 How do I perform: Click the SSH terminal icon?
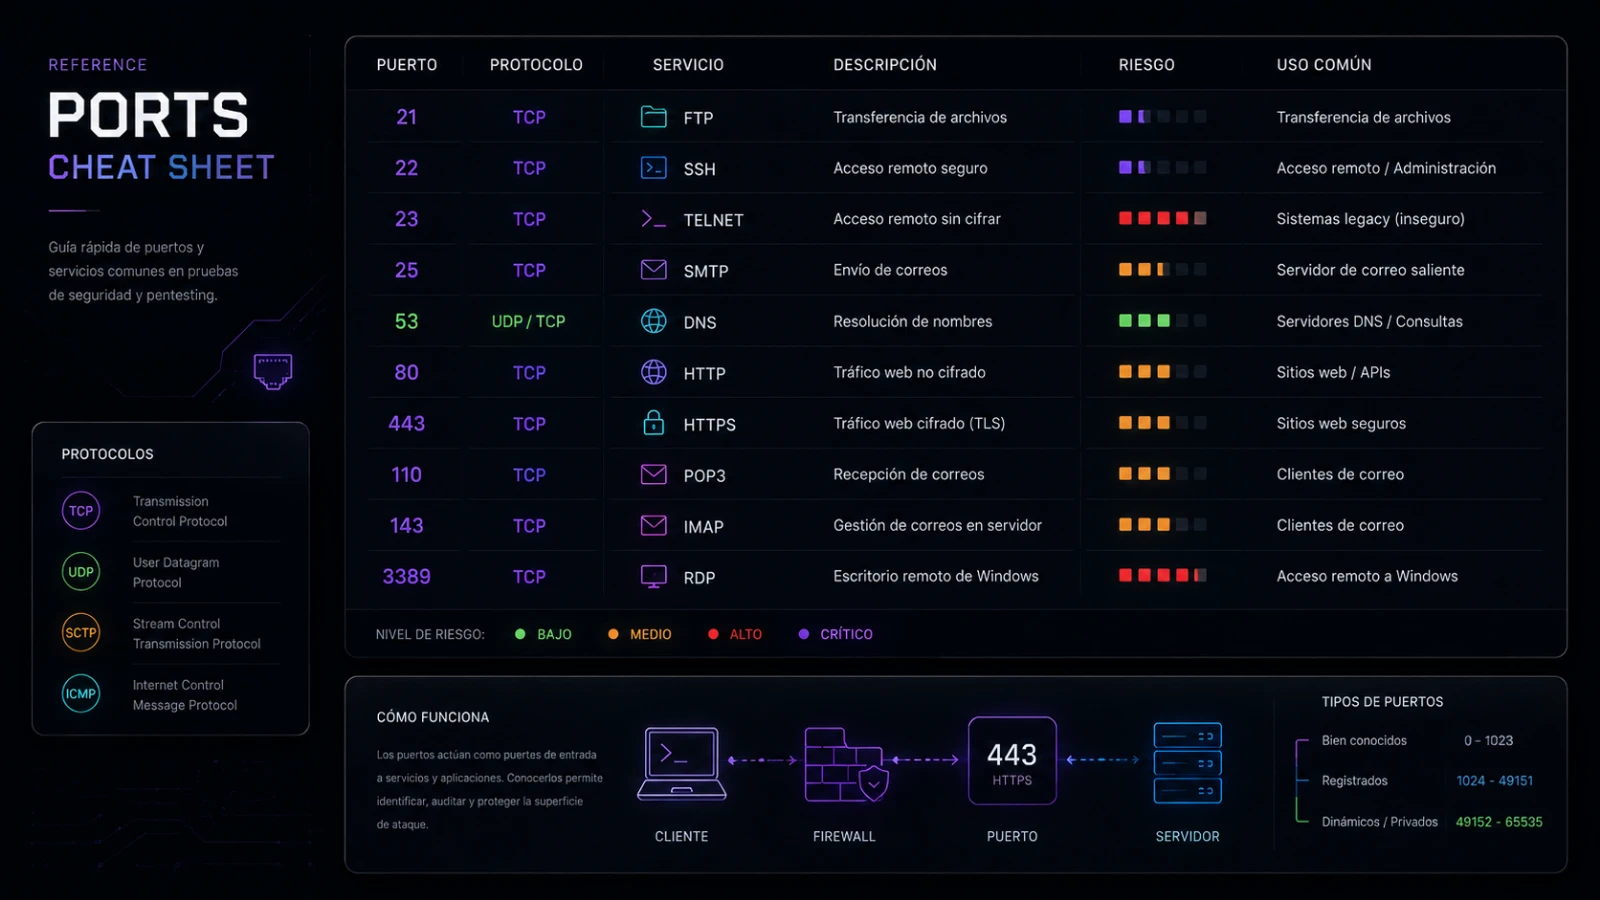coord(653,168)
